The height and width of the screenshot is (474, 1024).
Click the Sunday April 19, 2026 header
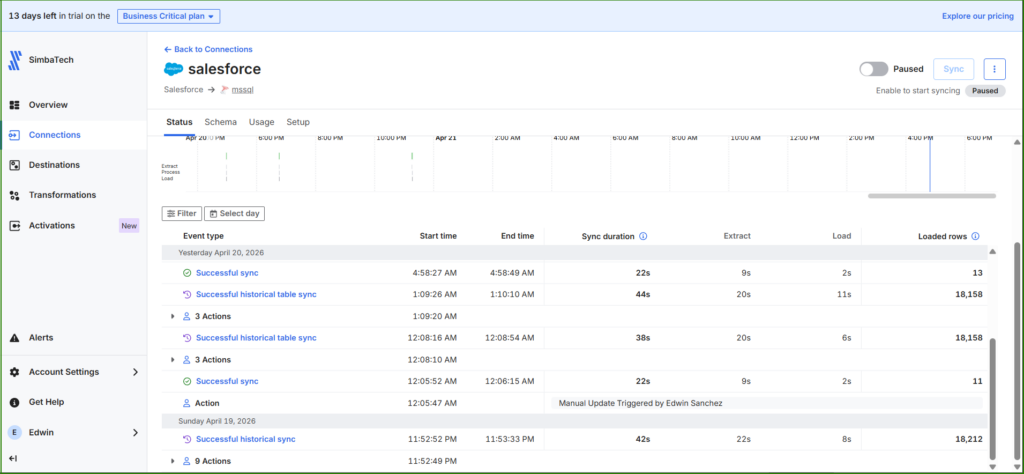click(x=216, y=421)
